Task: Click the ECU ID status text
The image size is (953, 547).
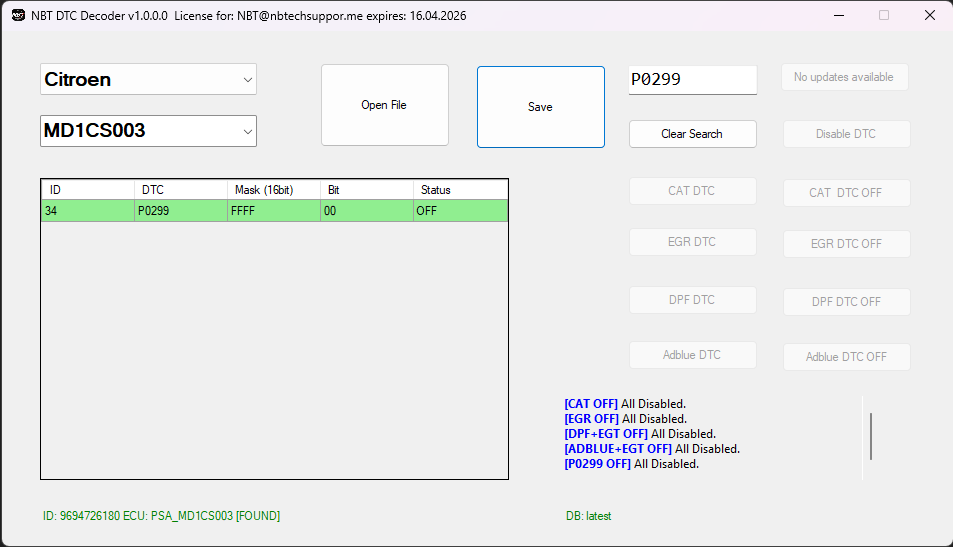Action: [161, 516]
